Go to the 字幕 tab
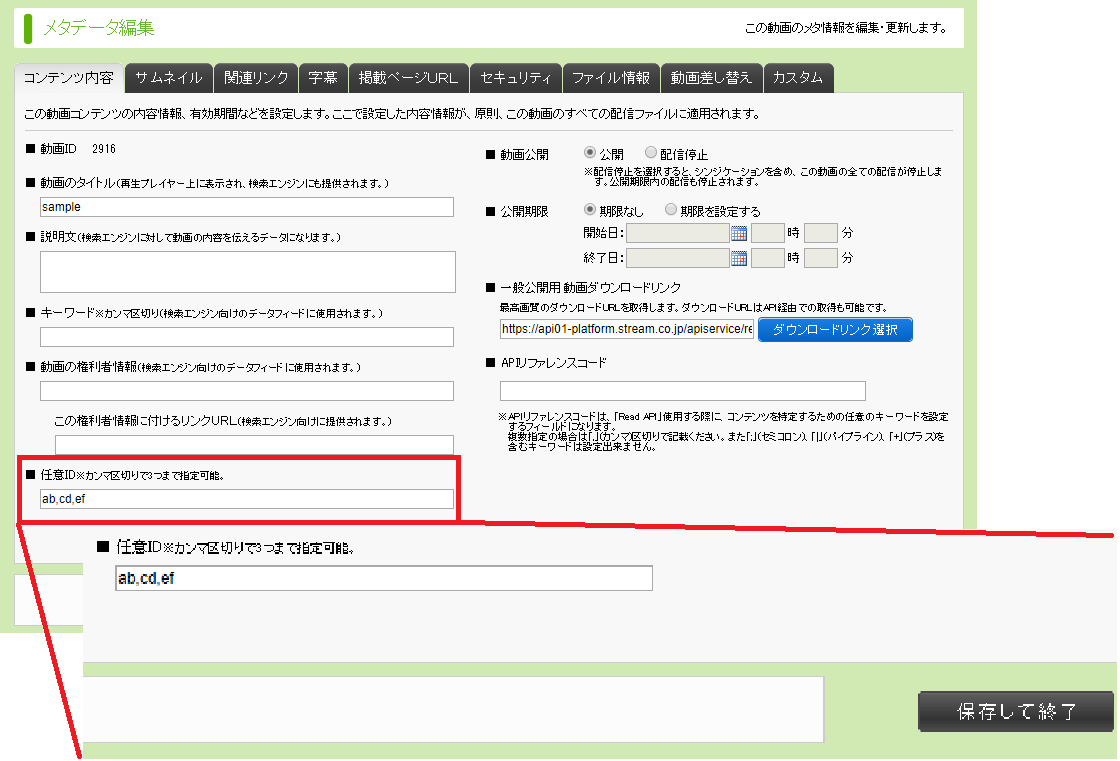Screen dimensions: 1120x761 [323, 78]
